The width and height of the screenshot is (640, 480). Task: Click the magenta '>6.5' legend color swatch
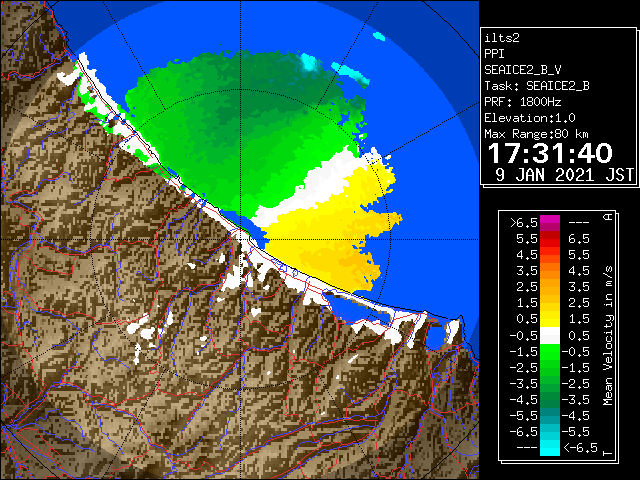(550, 223)
